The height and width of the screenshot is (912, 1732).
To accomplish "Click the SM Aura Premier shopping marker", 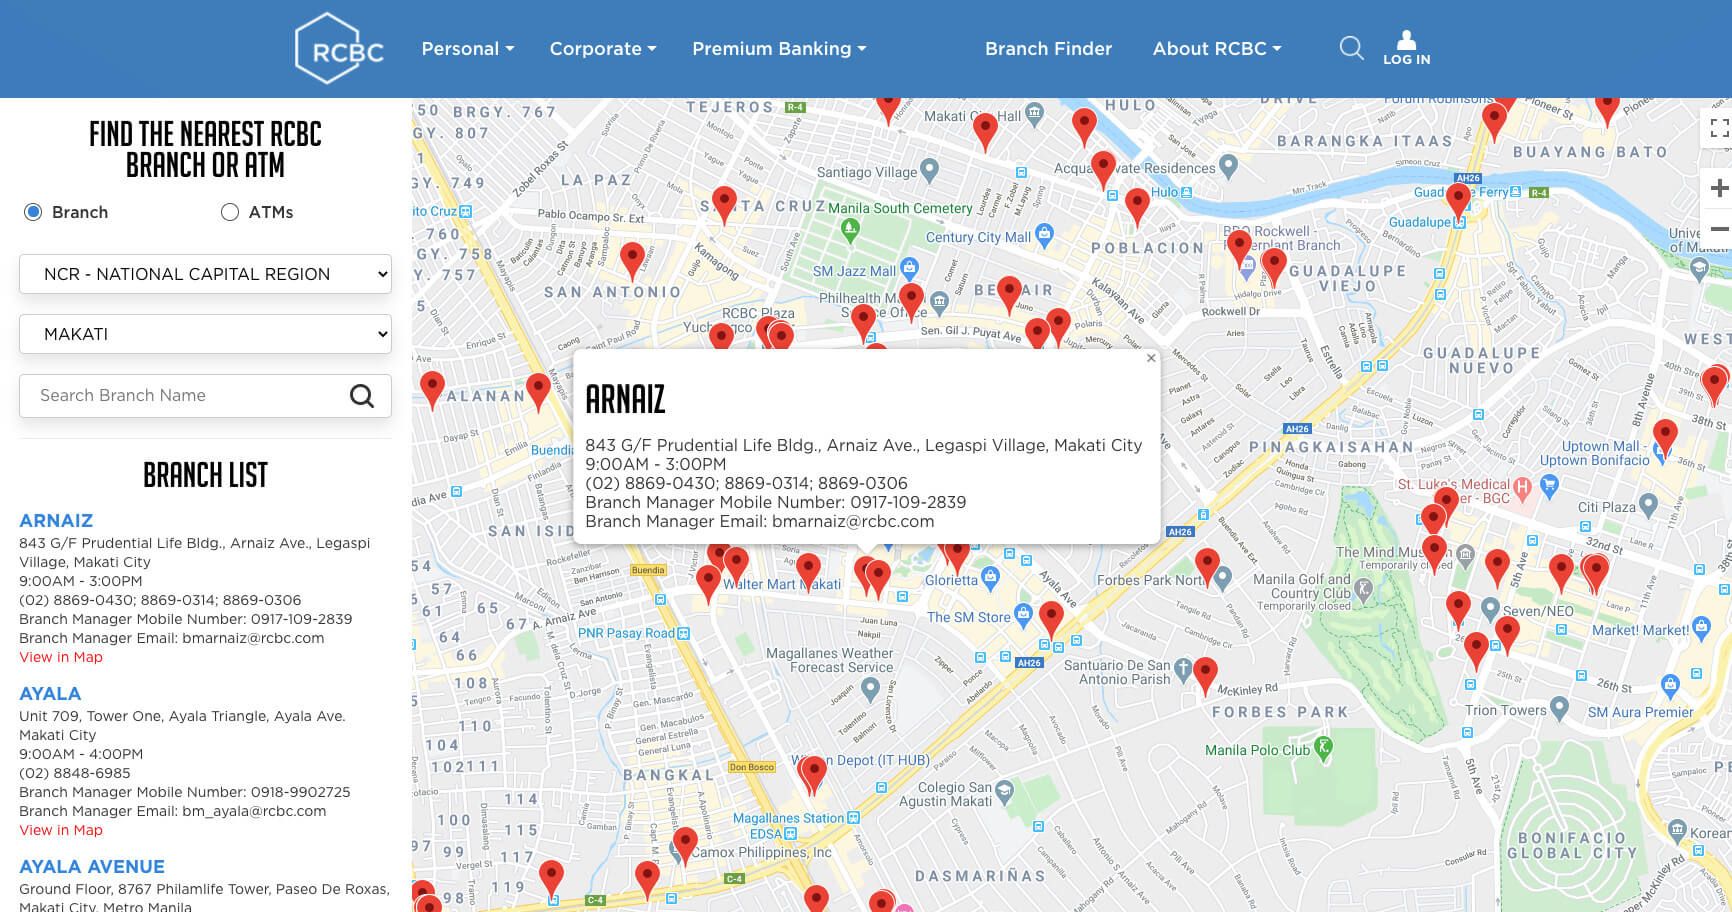I will tap(1669, 686).
